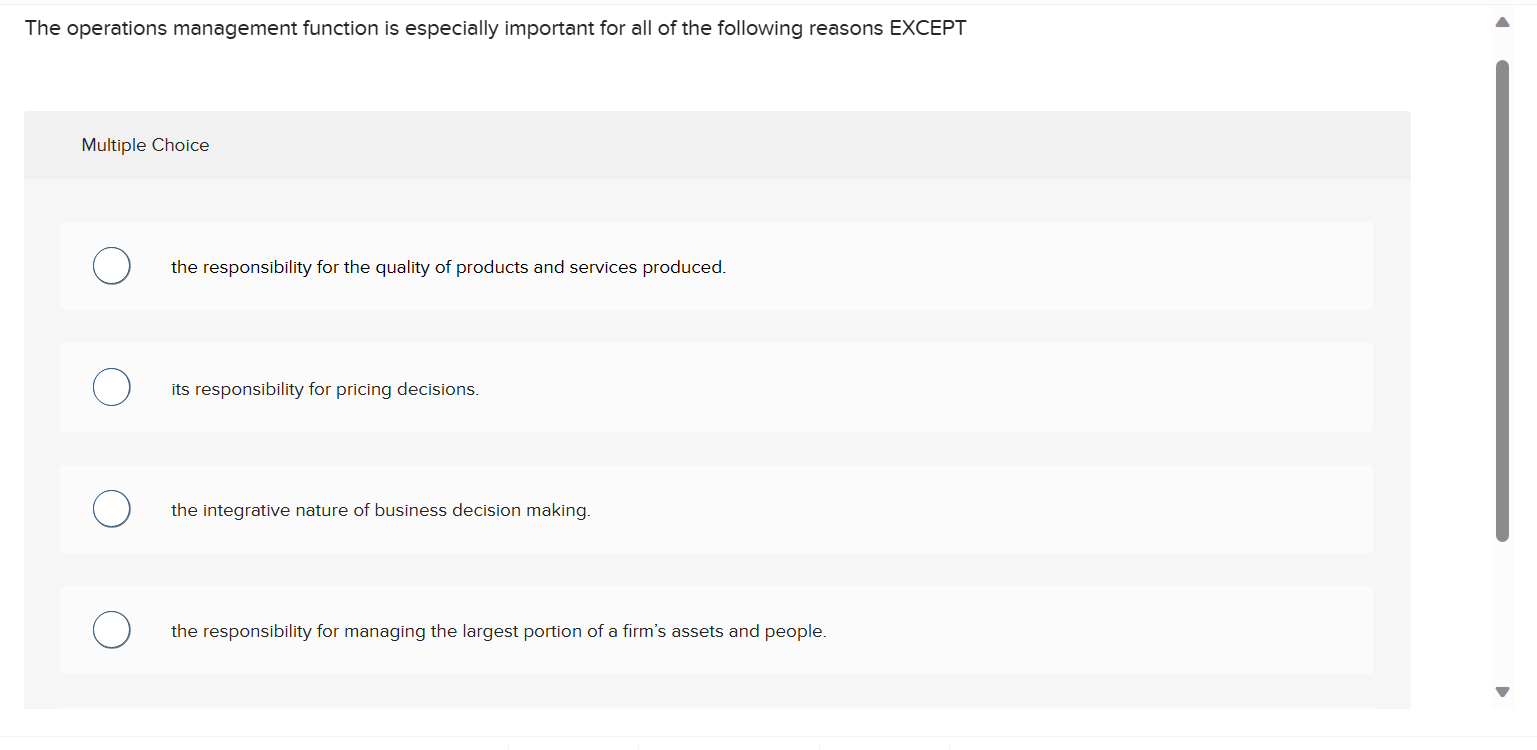Screen dimensions: 1537x750
Task: Select the option about managing a firm's assets
Action: 111,629
